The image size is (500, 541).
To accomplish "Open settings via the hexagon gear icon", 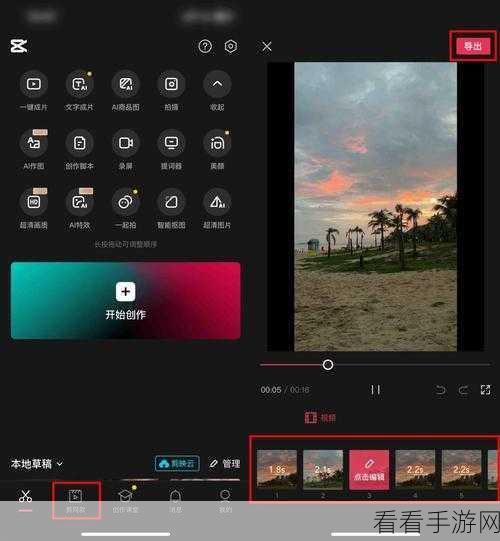I will (231, 46).
